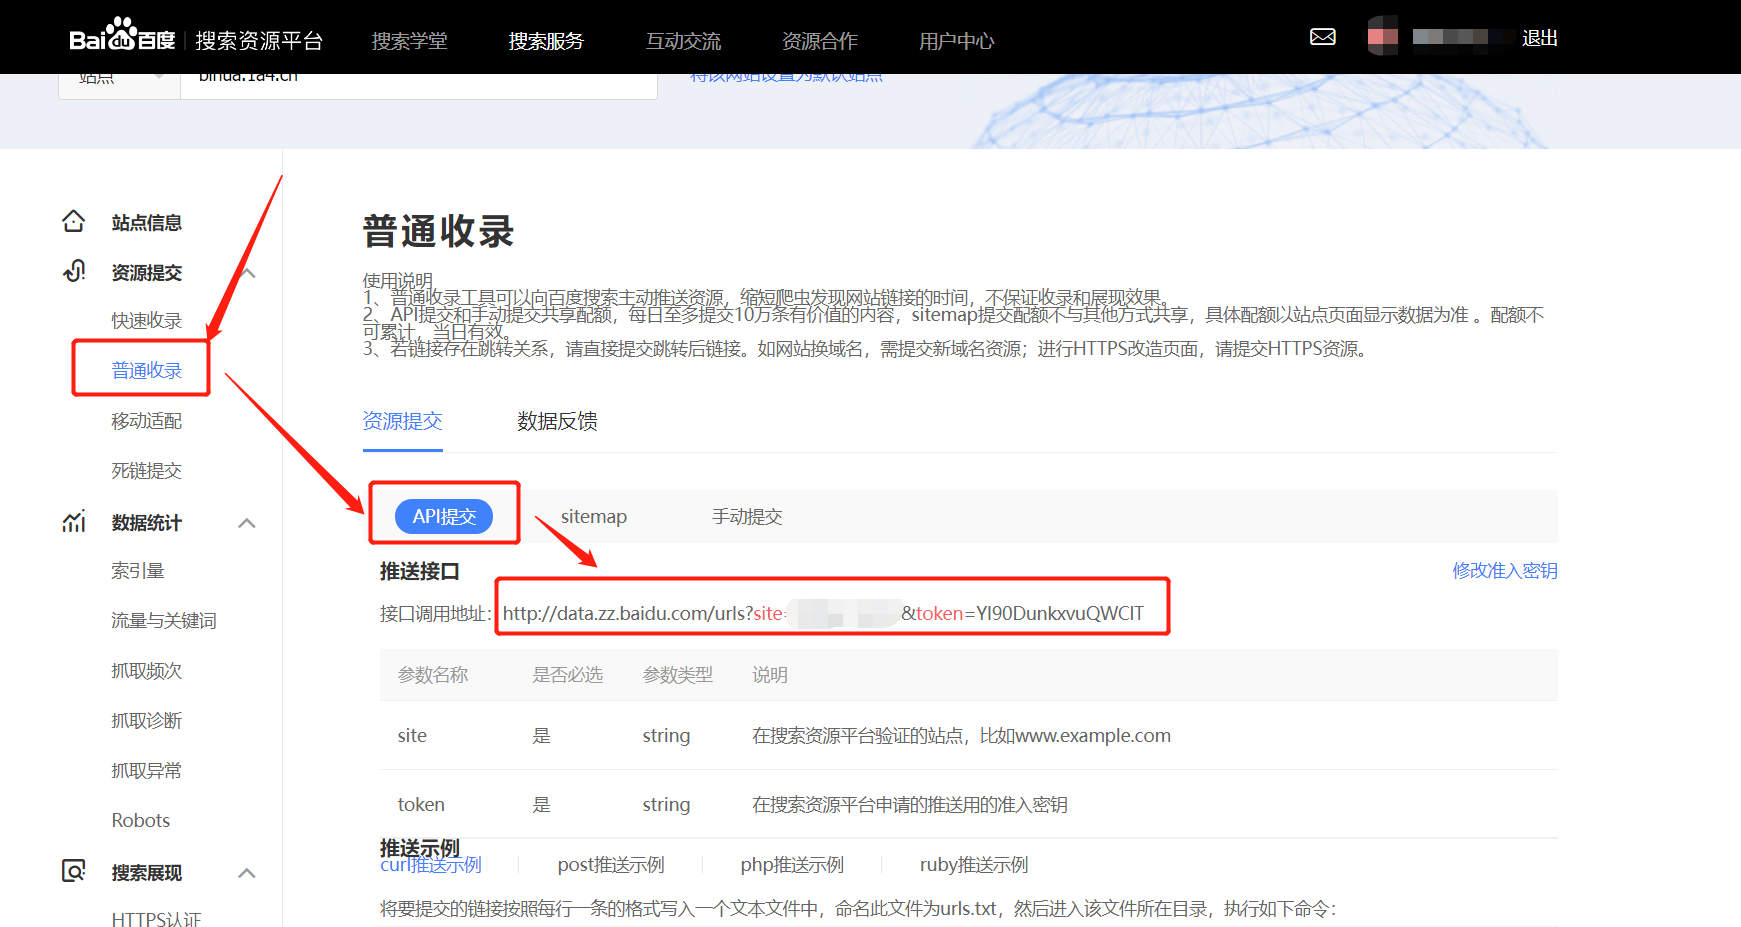The height and width of the screenshot is (927, 1741).
Task: Click the Baidu logo in header
Action: (121, 38)
